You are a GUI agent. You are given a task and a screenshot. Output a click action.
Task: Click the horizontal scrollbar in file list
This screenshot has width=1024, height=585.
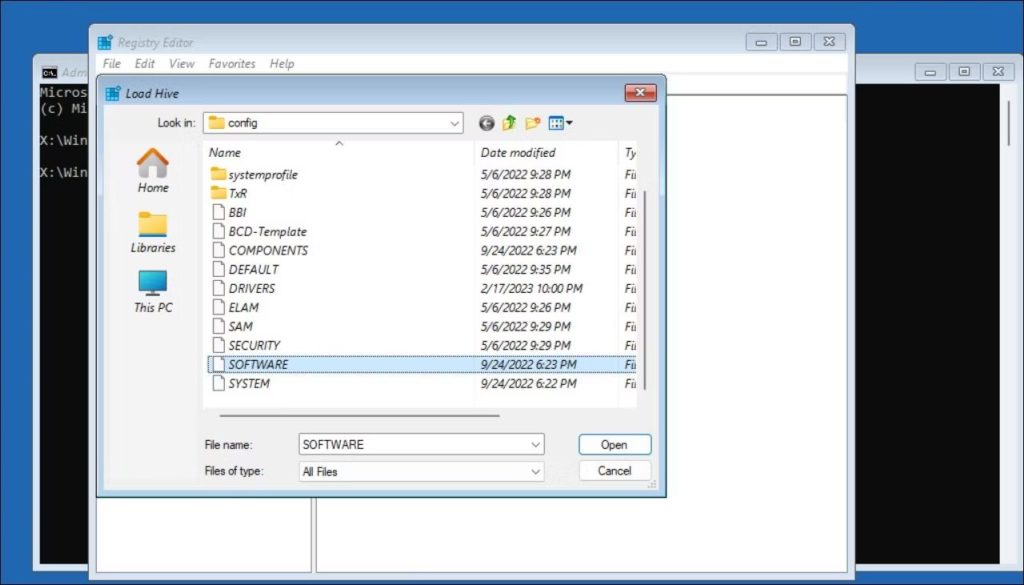tap(360, 414)
